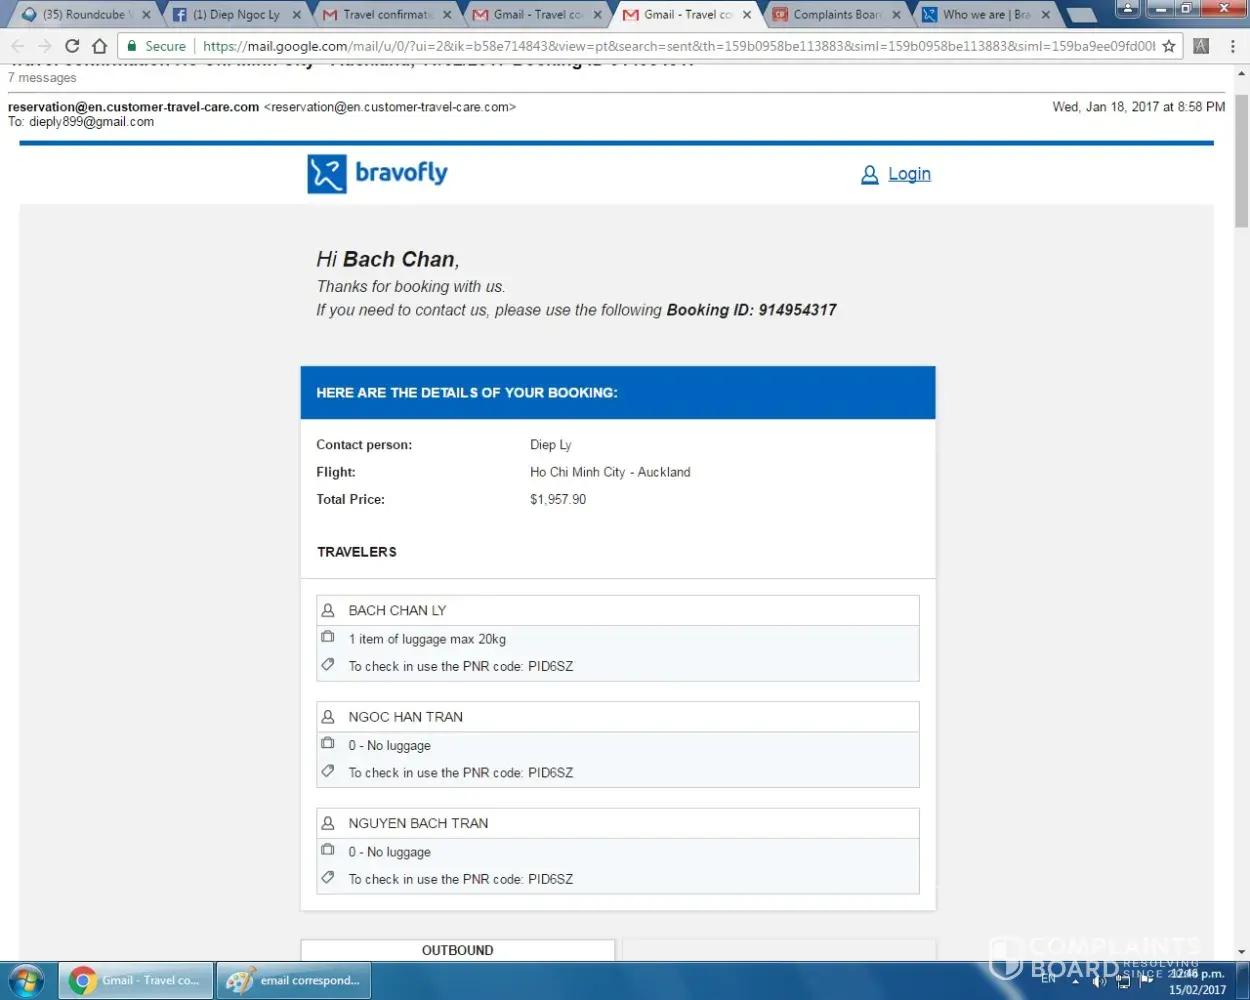
Task: Show hidden tray icons arrow
Action: point(1076,981)
